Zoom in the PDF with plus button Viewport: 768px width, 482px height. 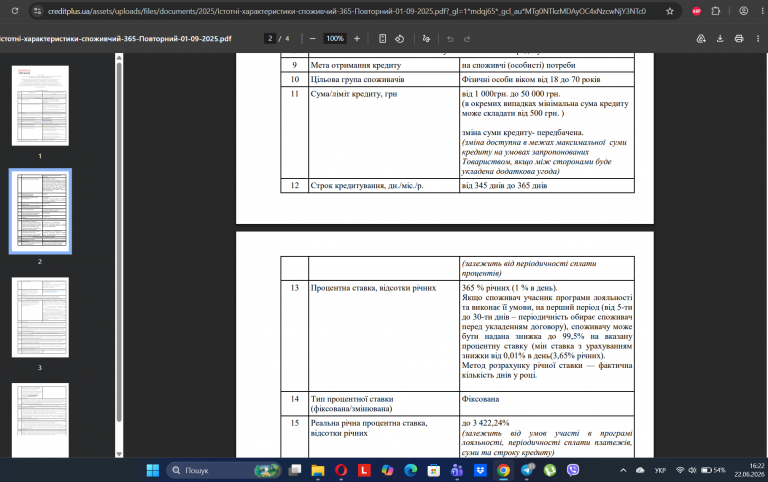pos(357,38)
